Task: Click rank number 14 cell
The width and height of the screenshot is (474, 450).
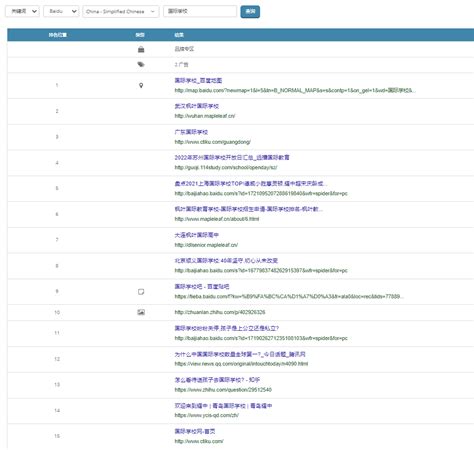Action: 57,410
